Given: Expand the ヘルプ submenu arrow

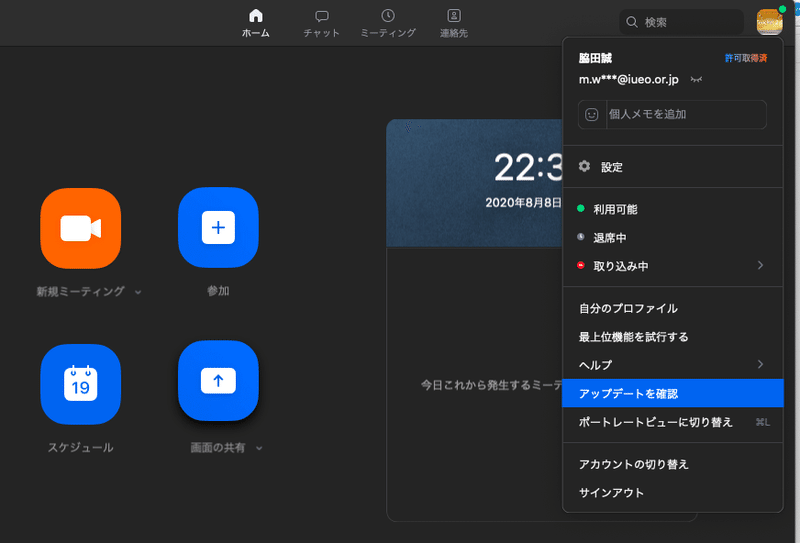Looking at the screenshot, I should tap(760, 364).
